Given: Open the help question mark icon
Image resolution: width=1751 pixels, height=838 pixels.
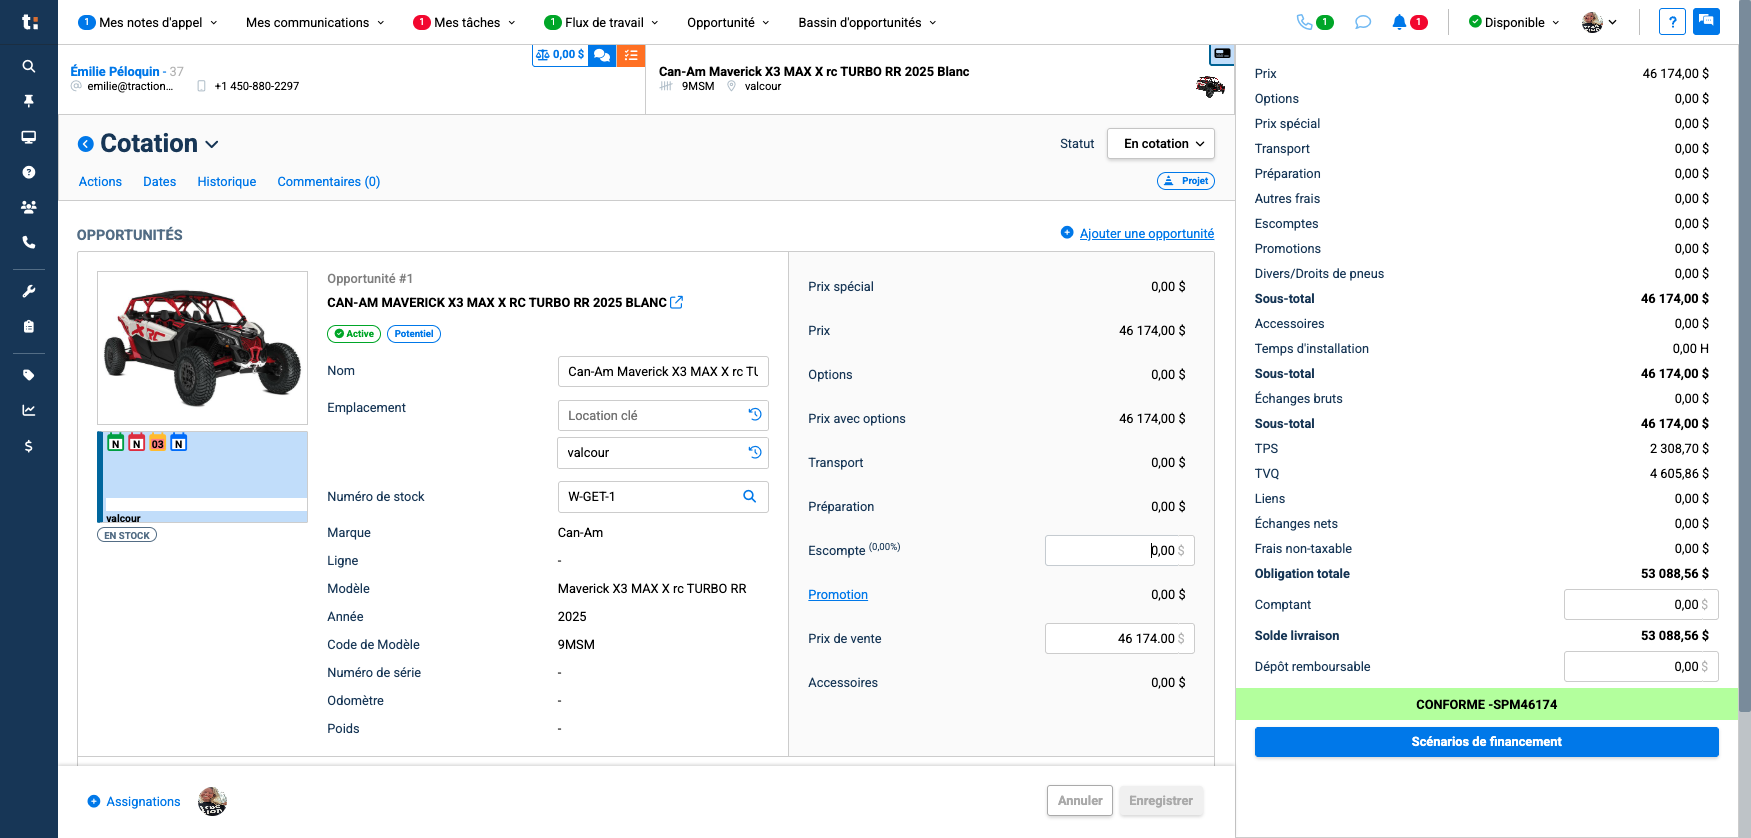Looking at the screenshot, I should coord(1672,22).
